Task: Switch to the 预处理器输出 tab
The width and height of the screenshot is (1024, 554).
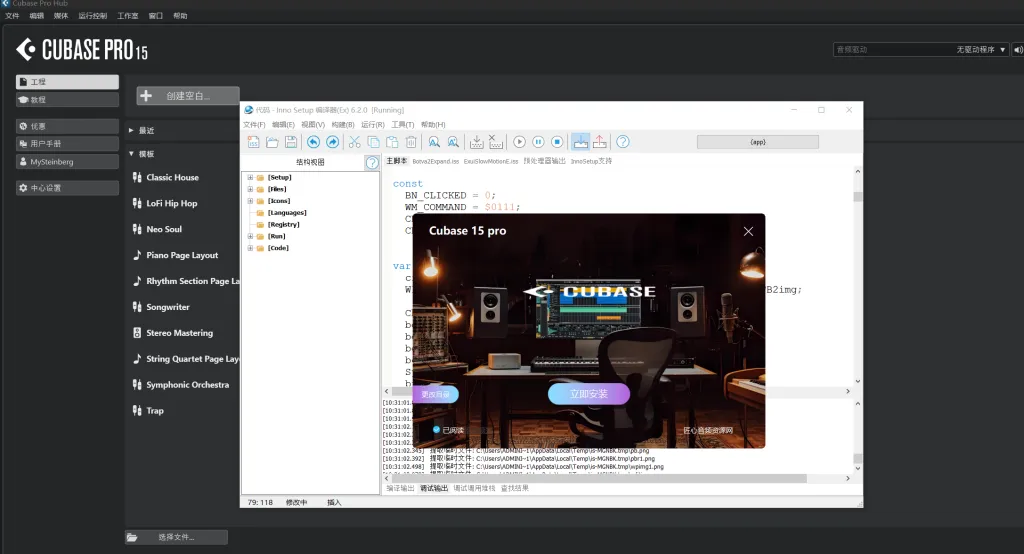Action: 544,161
